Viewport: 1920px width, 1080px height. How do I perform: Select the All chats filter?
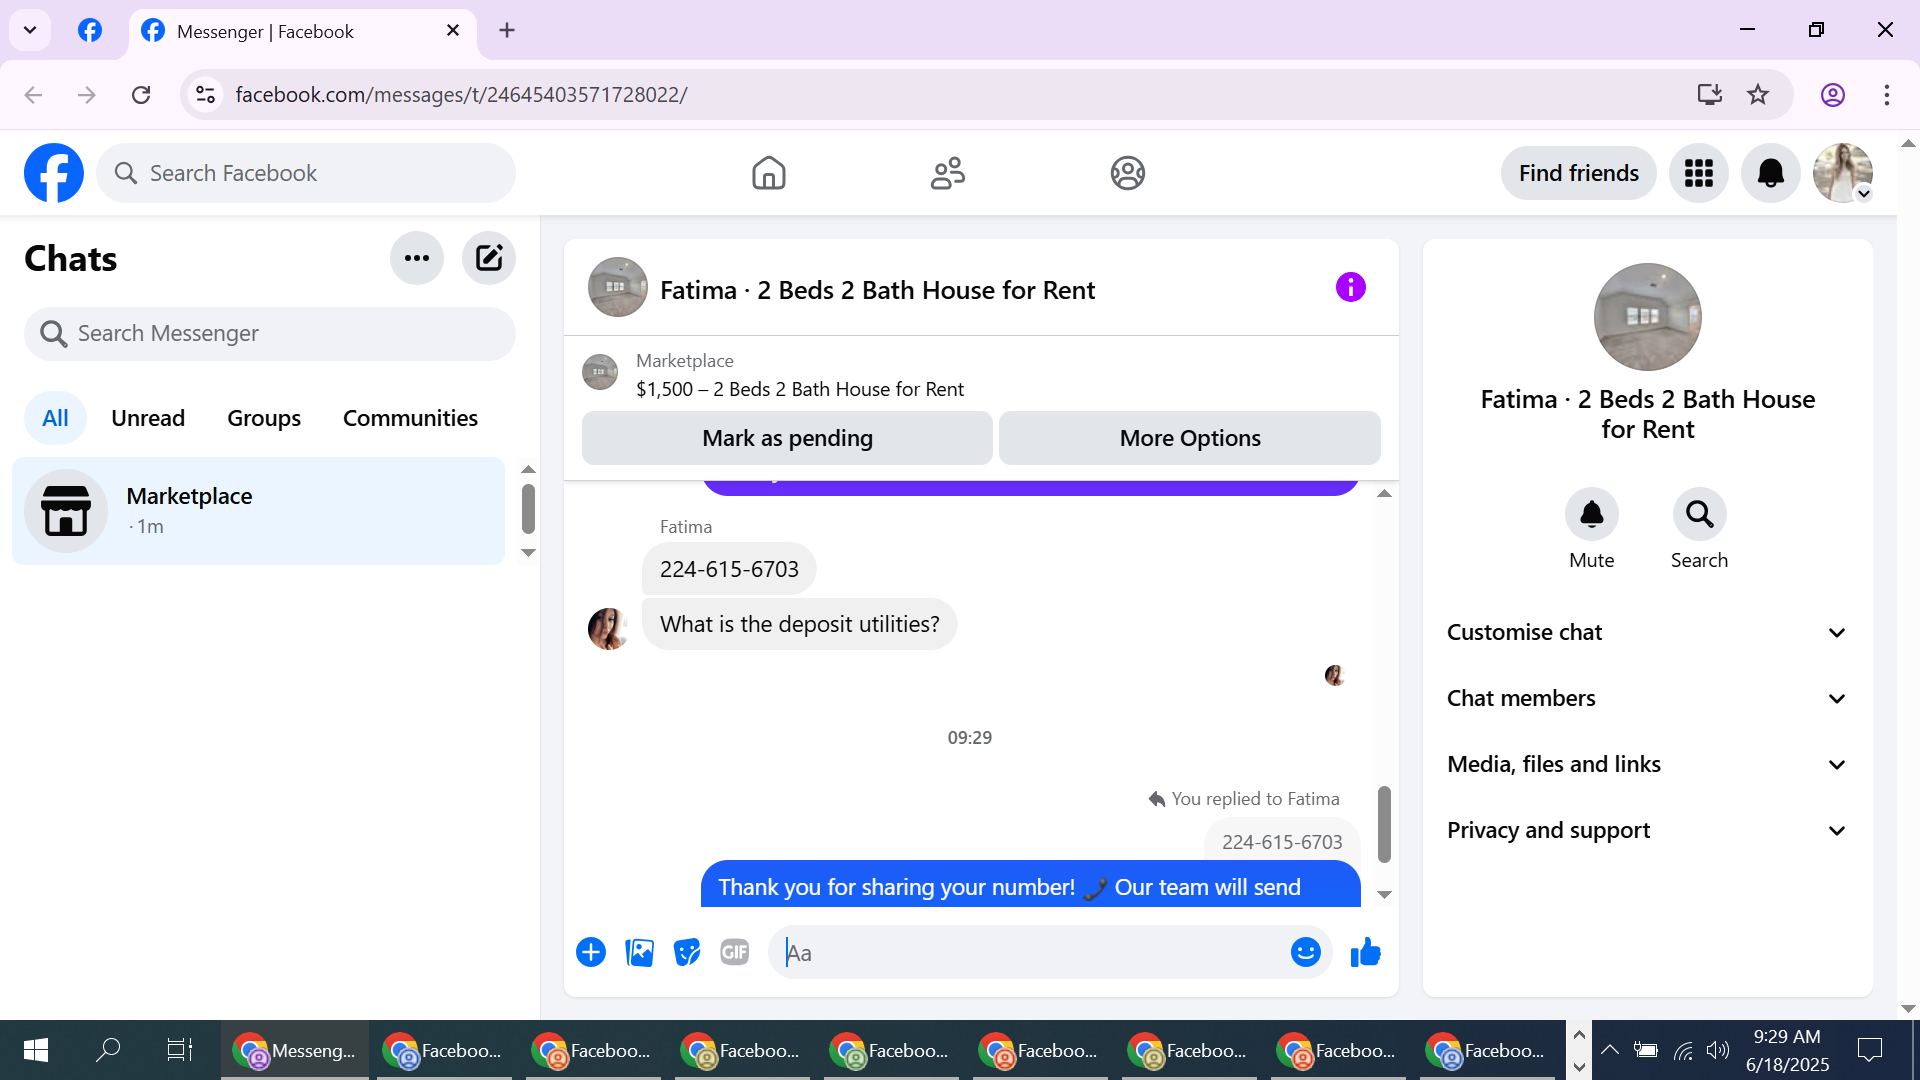point(55,418)
